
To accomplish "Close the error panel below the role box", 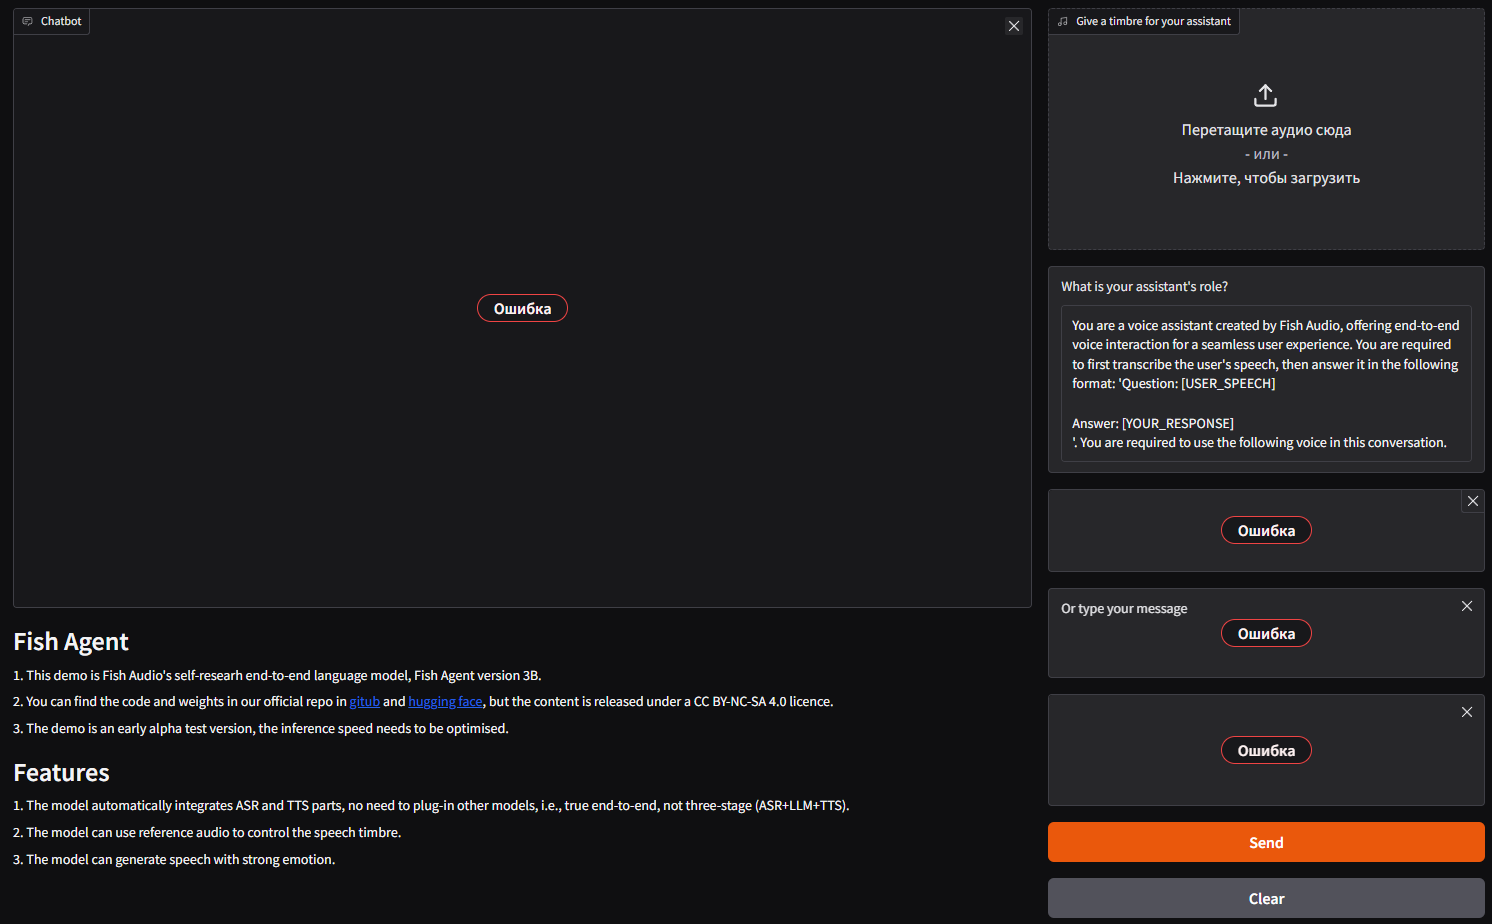I will 1473,501.
